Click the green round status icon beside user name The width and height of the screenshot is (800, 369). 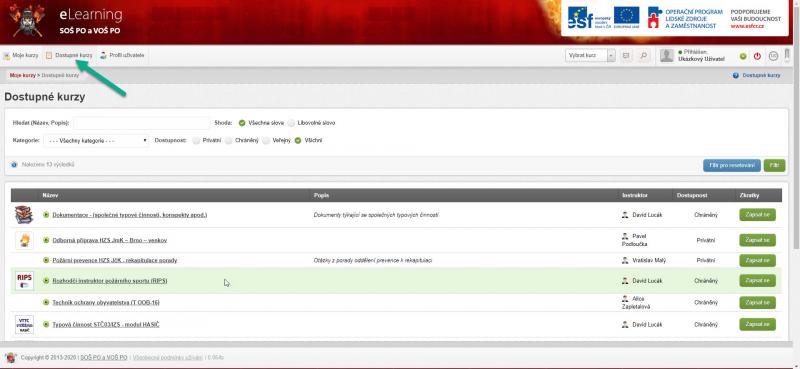coord(743,56)
